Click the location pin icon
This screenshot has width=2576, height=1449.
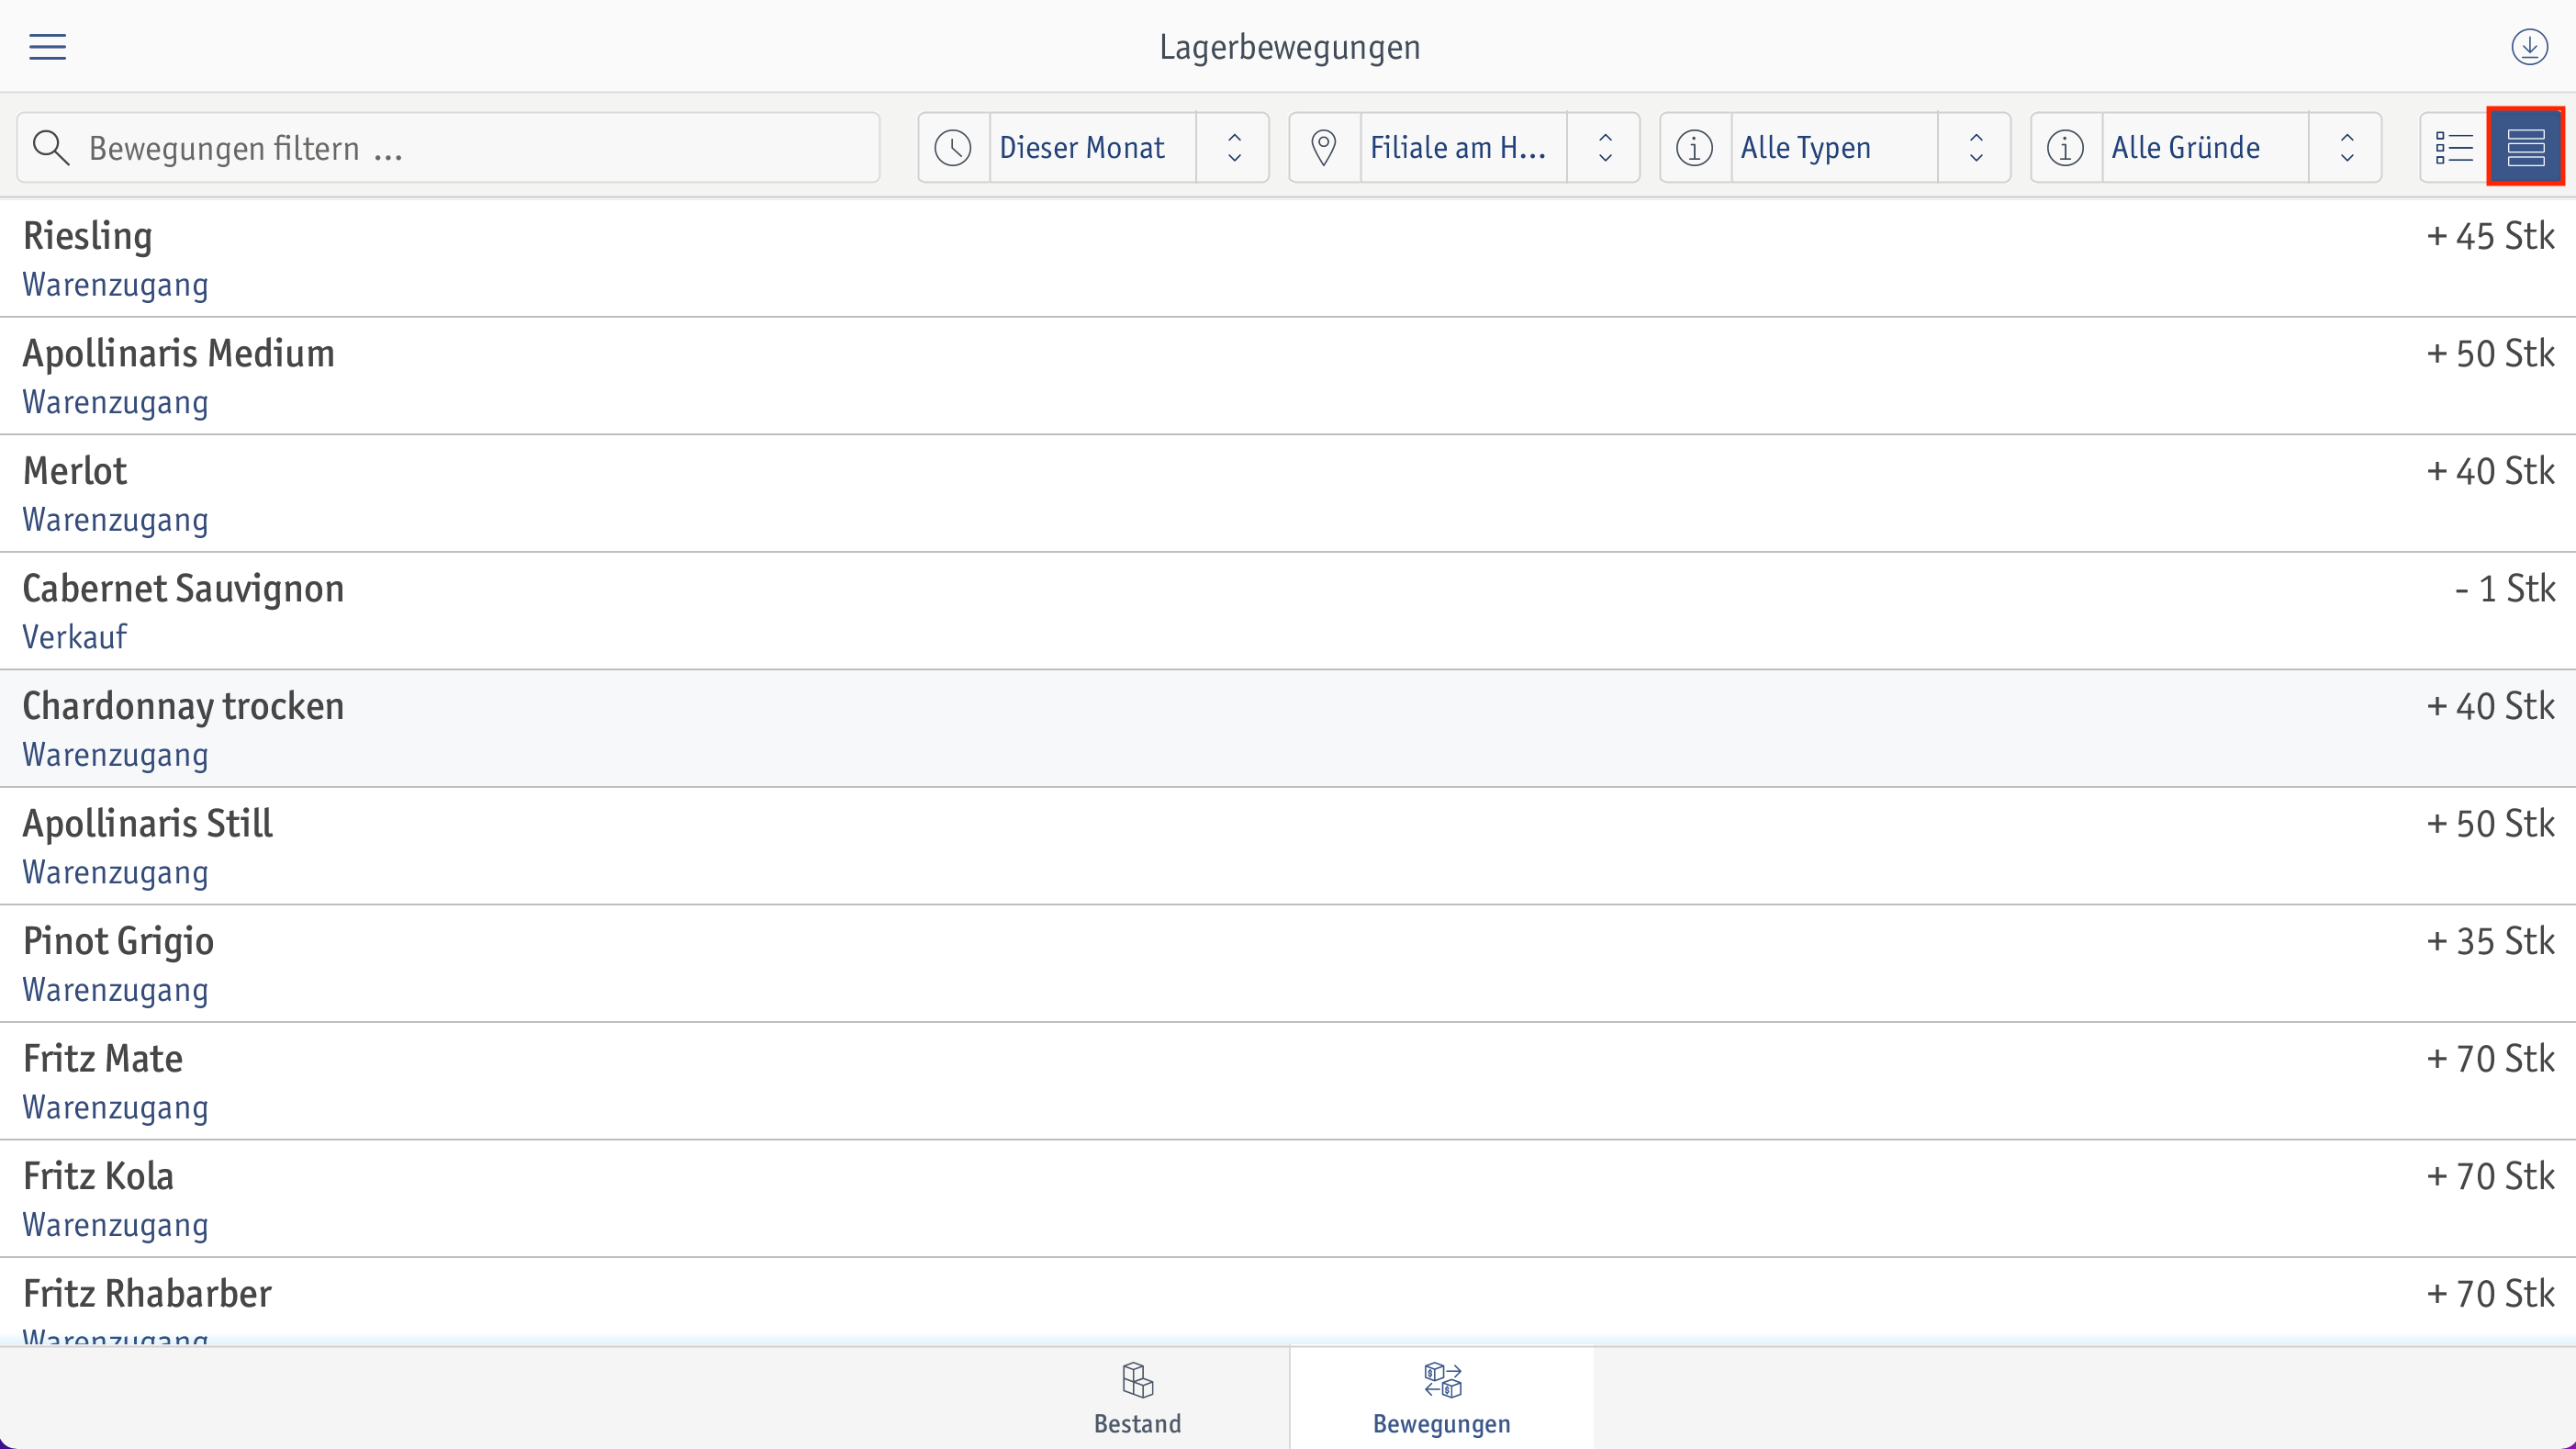tap(1324, 148)
